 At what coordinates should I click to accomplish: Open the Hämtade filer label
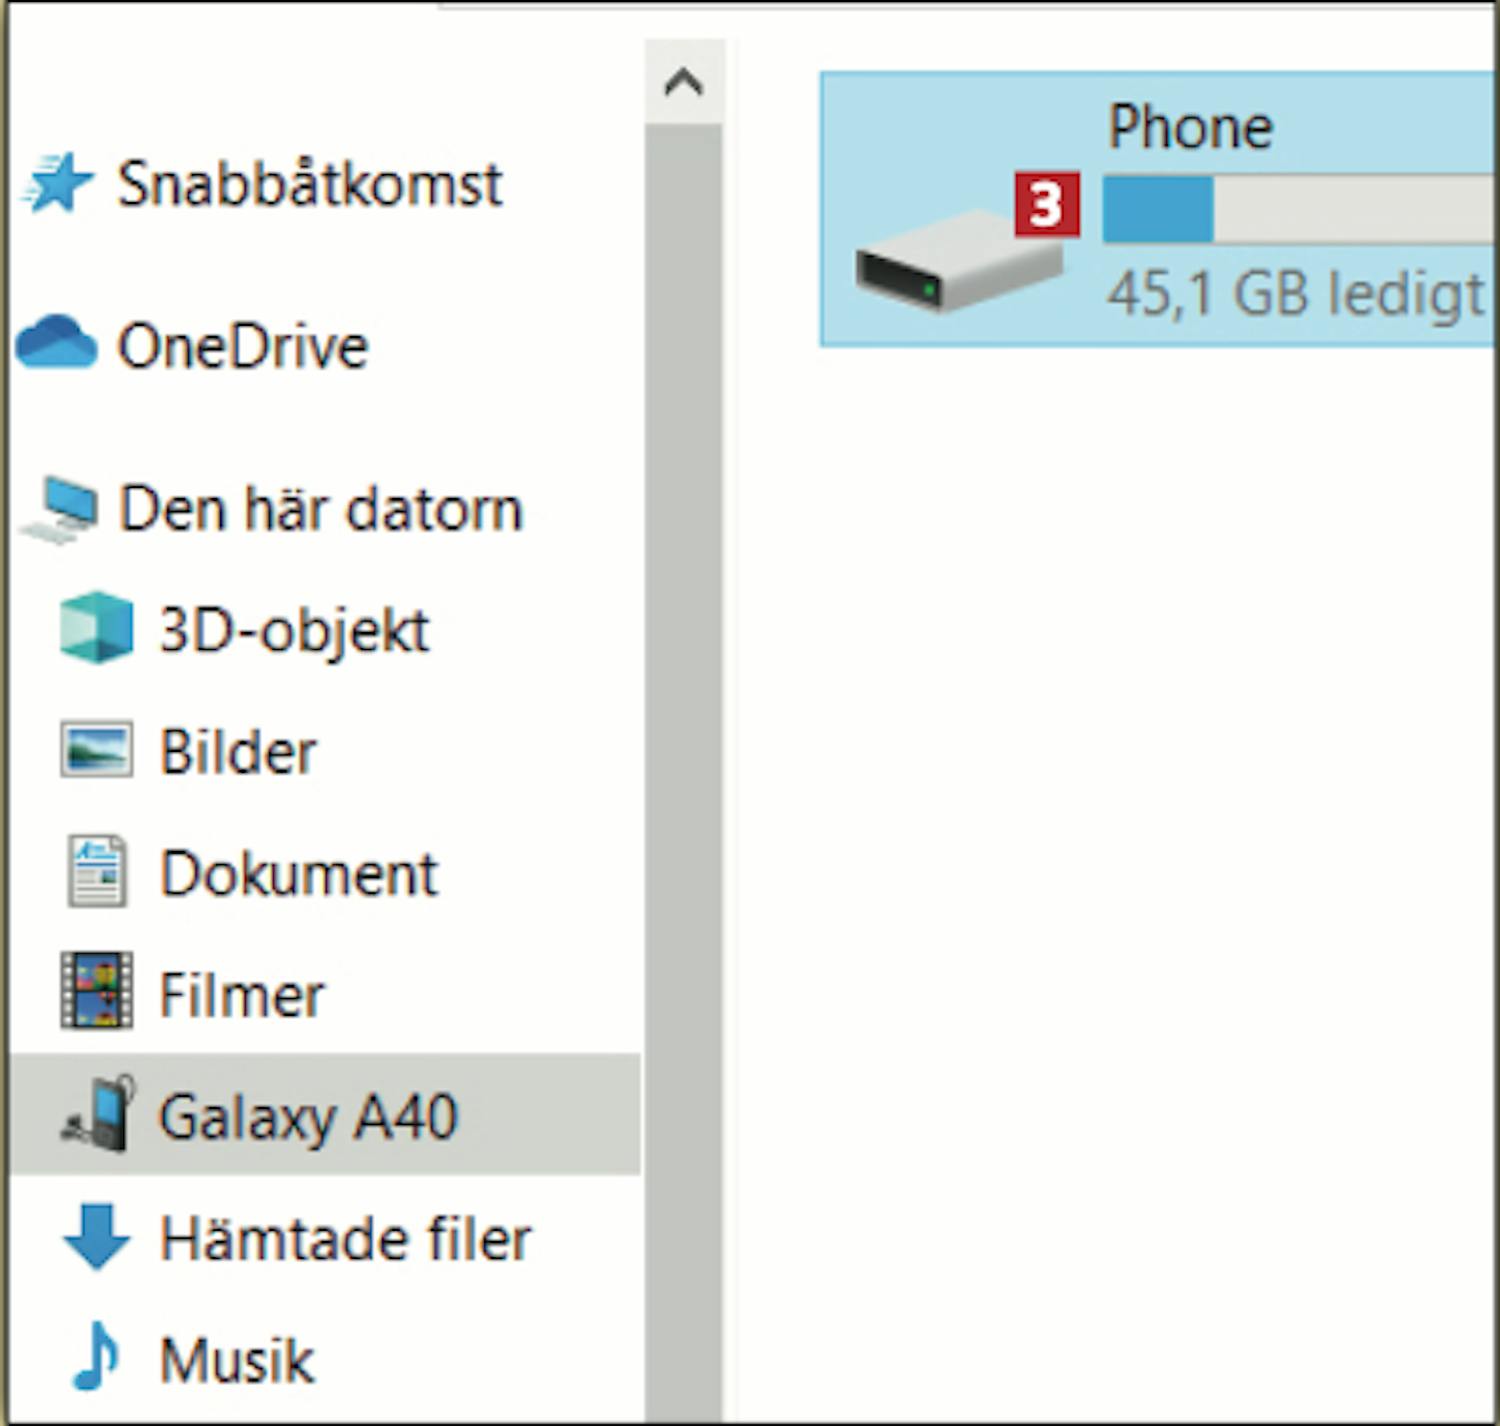coord(346,1238)
